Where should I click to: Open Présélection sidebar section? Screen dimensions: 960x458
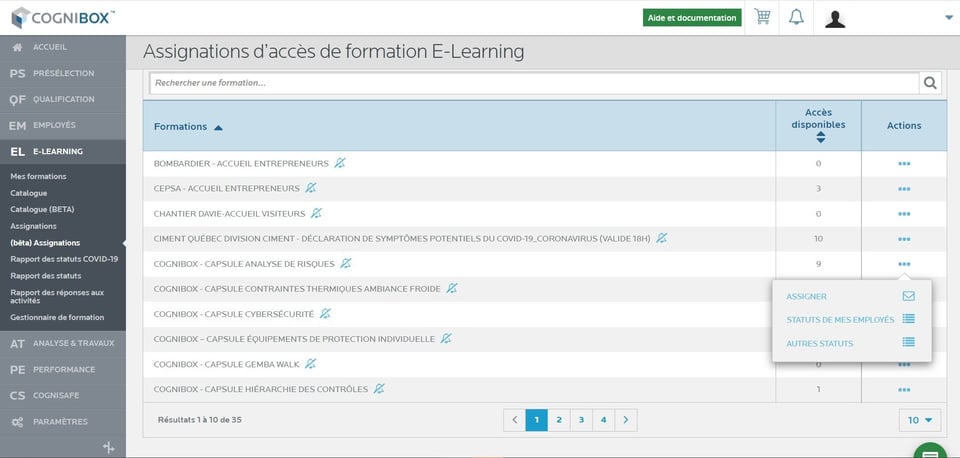pyautogui.click(x=63, y=73)
